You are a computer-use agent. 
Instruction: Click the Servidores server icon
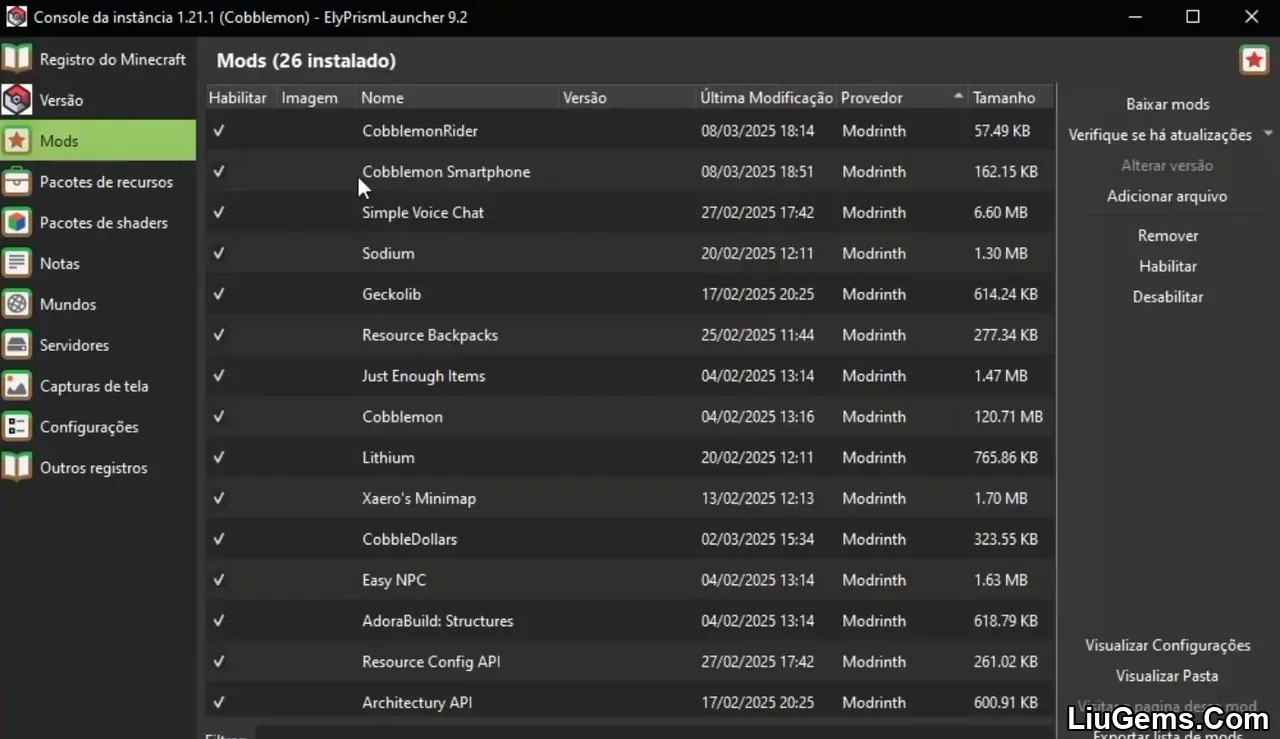(x=17, y=345)
